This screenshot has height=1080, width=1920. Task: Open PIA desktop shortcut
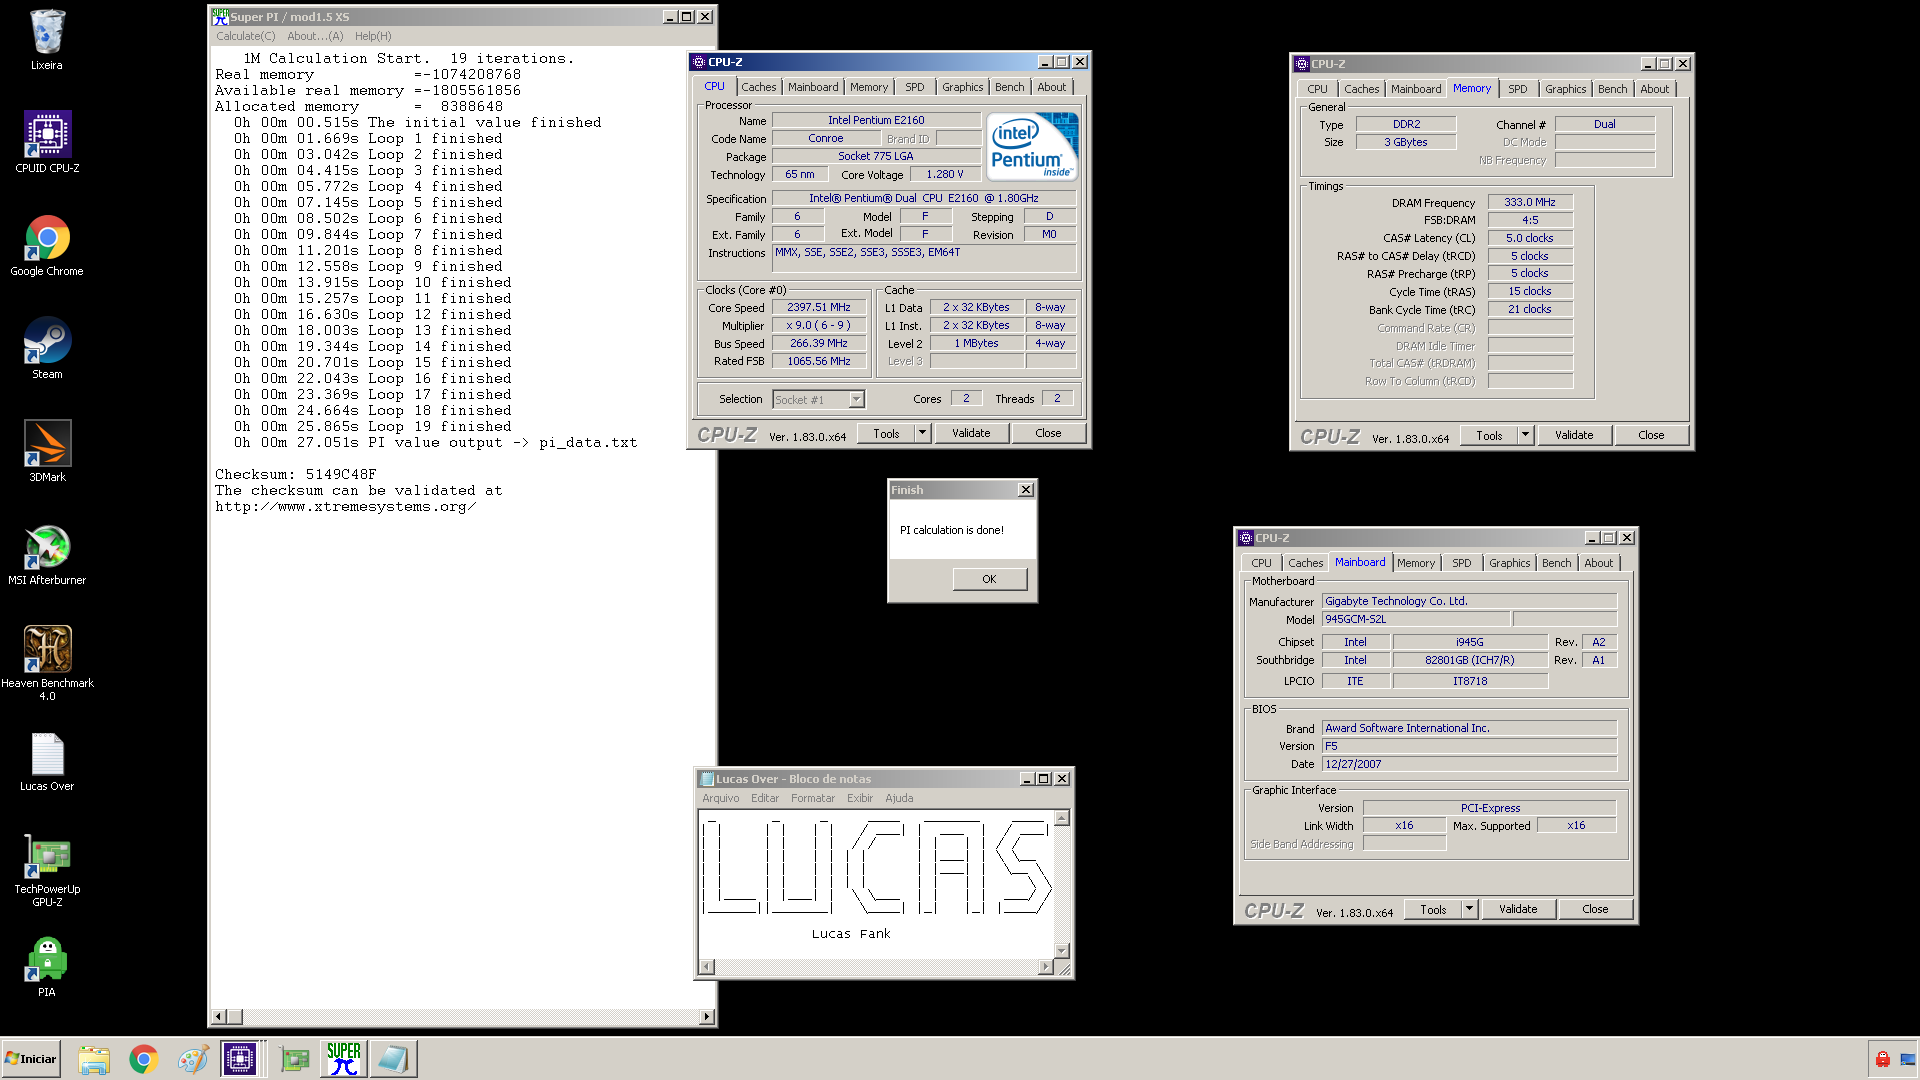pos(47,966)
